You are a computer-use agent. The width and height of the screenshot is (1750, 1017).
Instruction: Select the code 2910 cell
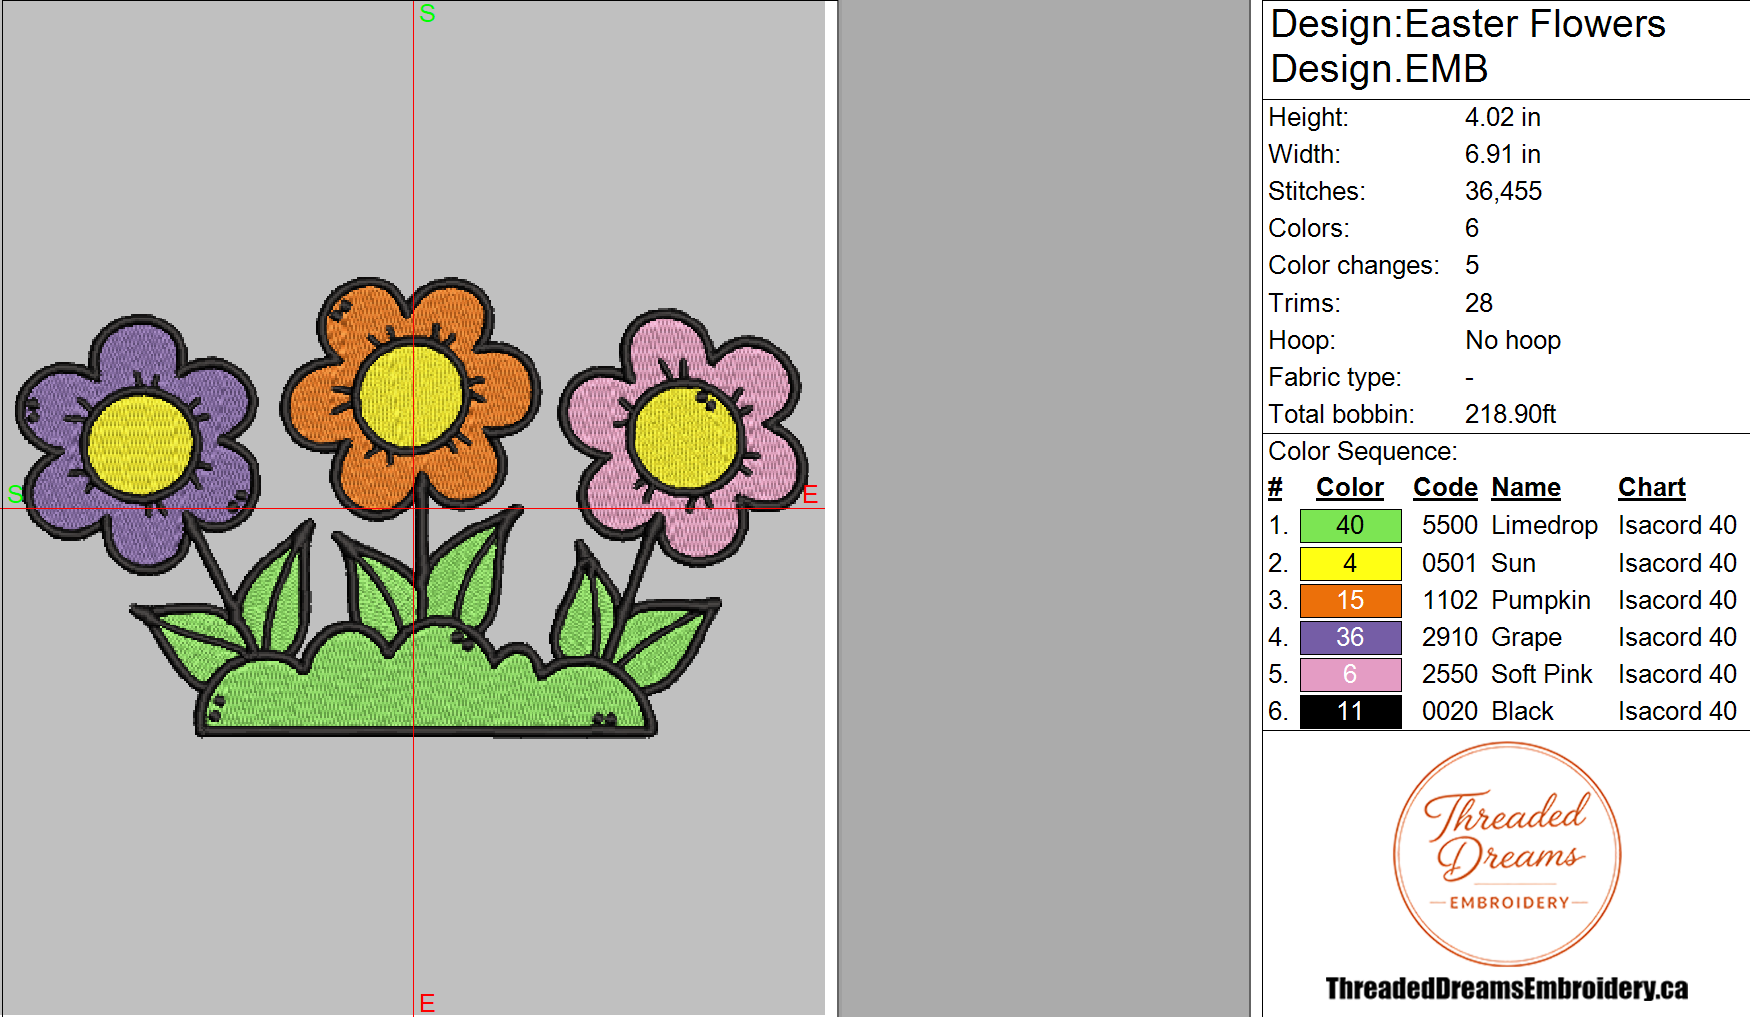tap(1450, 638)
